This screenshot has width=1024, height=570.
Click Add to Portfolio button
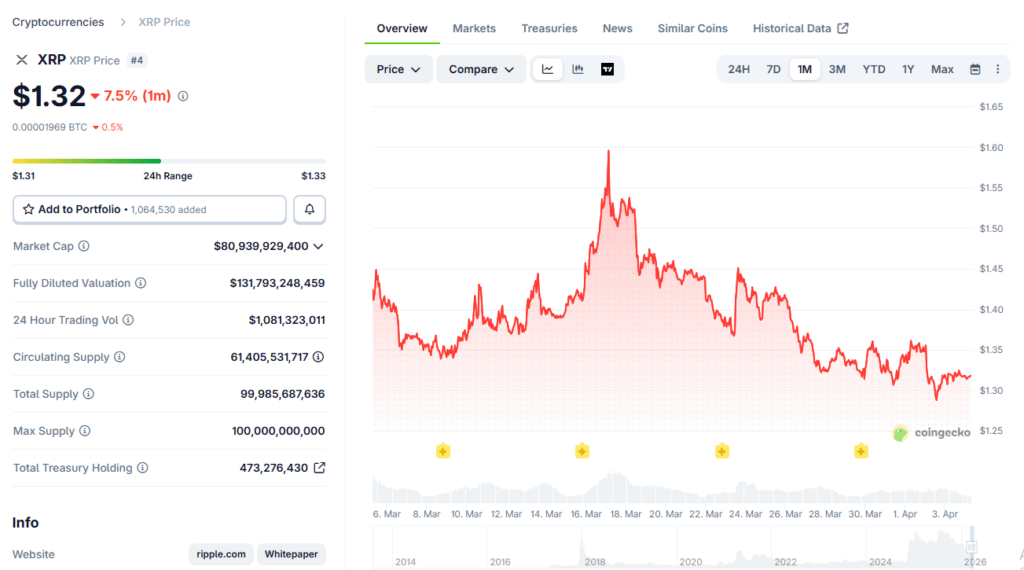[150, 209]
